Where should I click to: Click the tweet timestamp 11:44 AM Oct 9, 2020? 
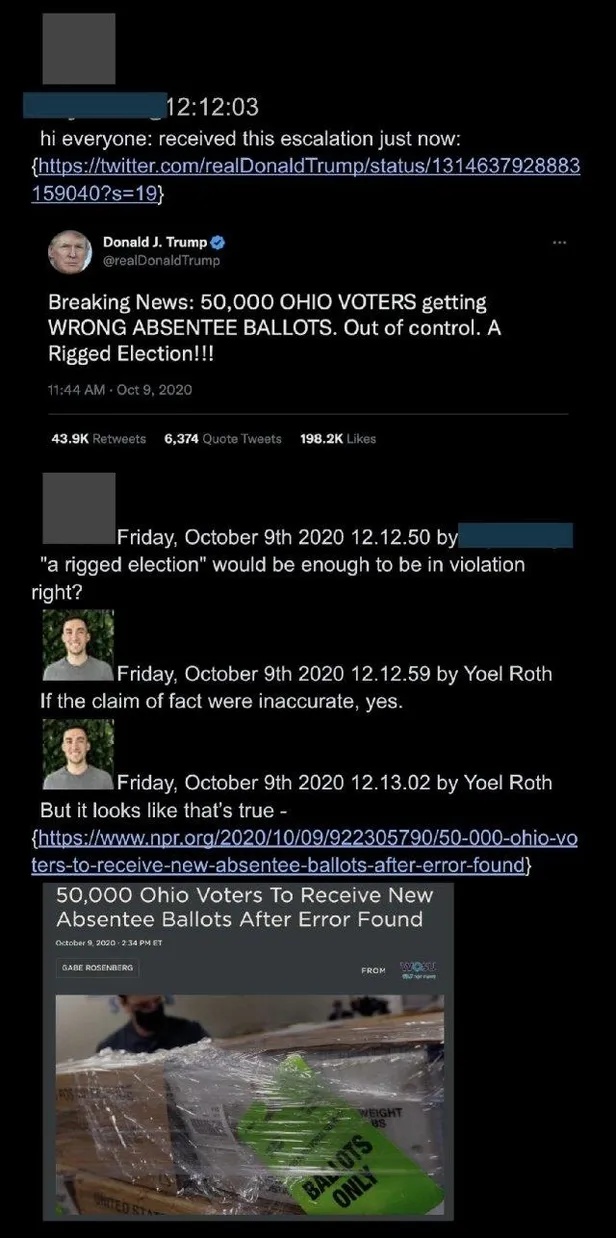[x=120, y=390]
